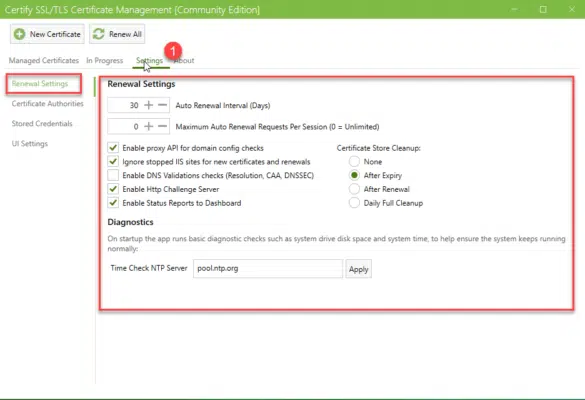The width and height of the screenshot is (585, 400).
Task: Click the Apply button for NTP server
Action: click(359, 269)
